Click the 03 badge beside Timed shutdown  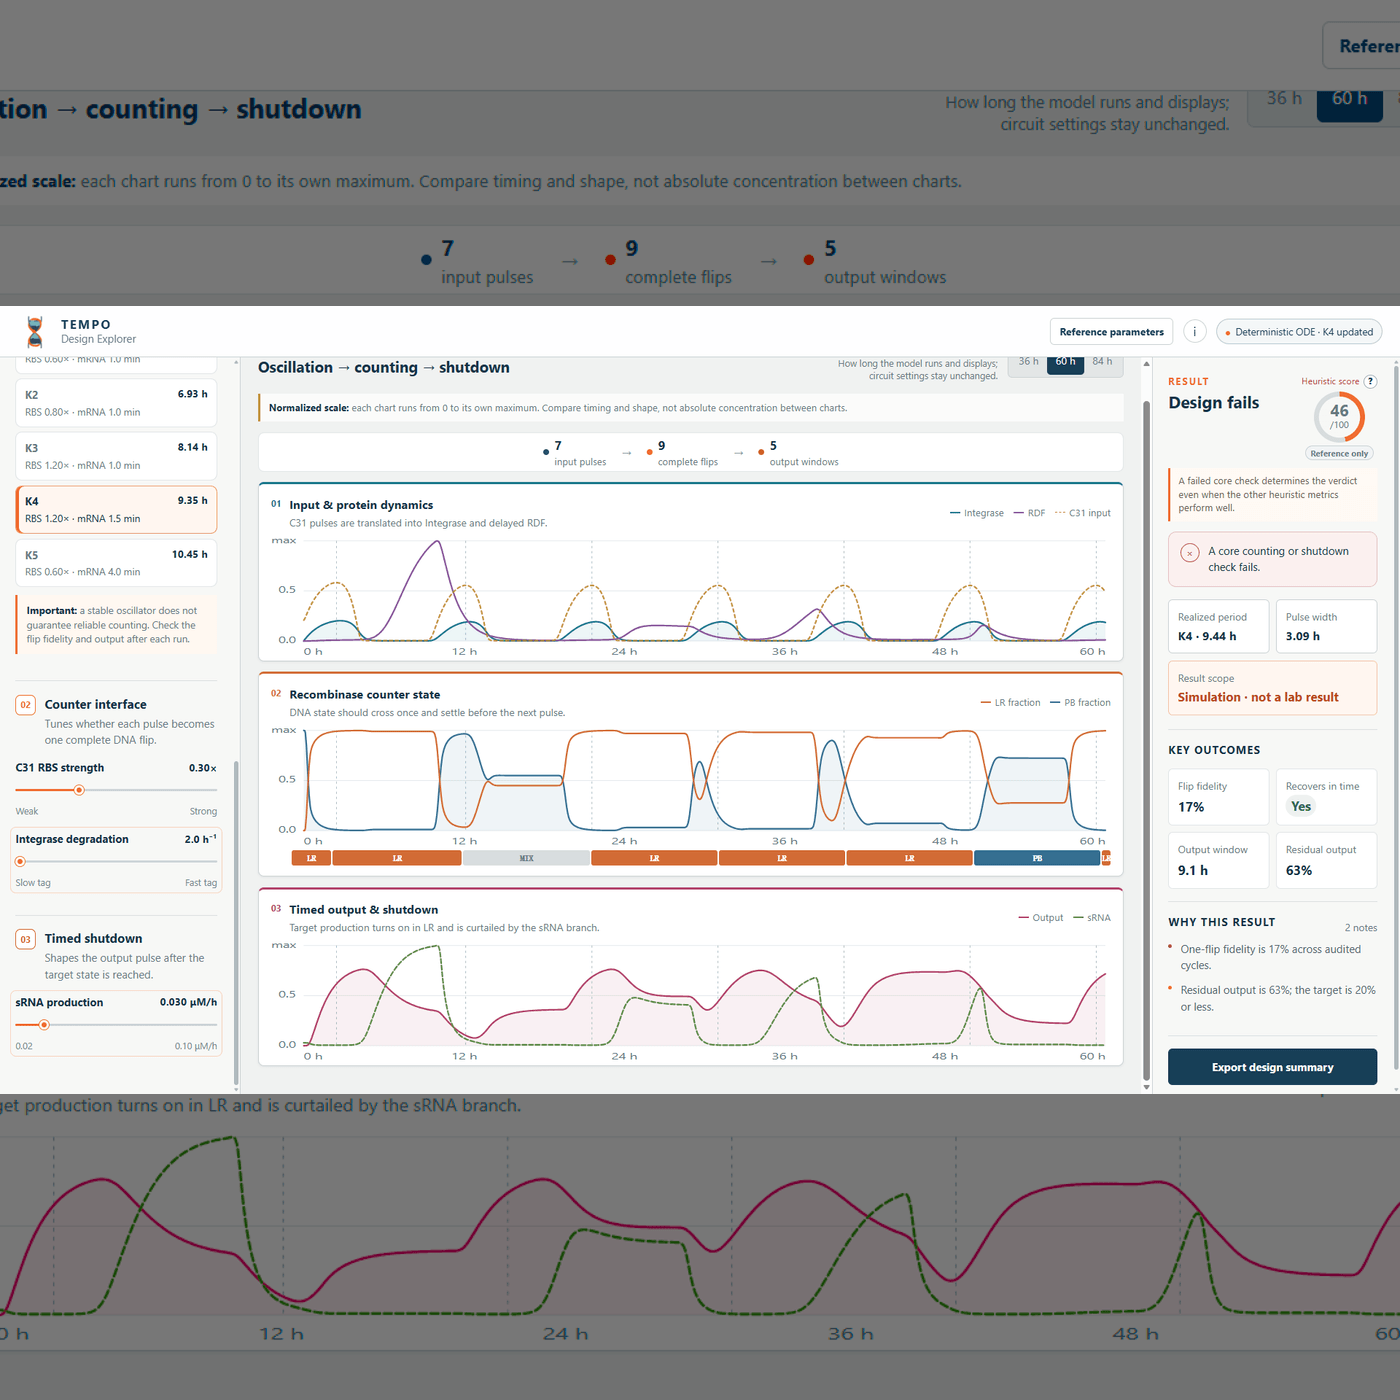pyautogui.click(x=26, y=939)
